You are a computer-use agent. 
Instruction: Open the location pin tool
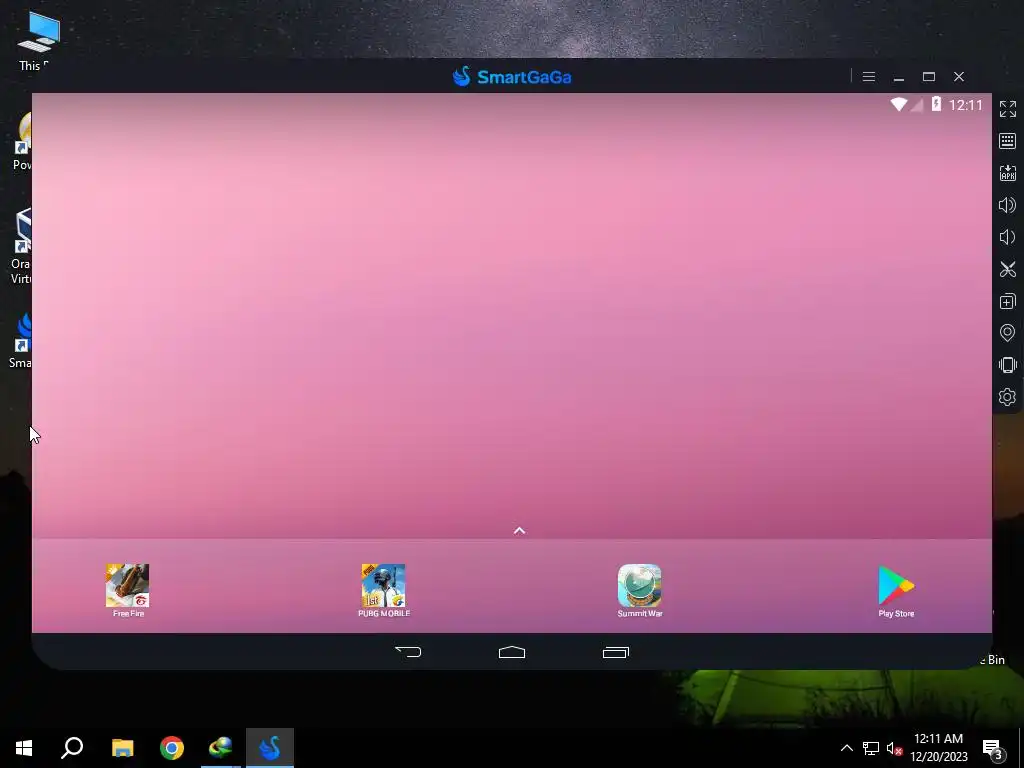click(1008, 333)
